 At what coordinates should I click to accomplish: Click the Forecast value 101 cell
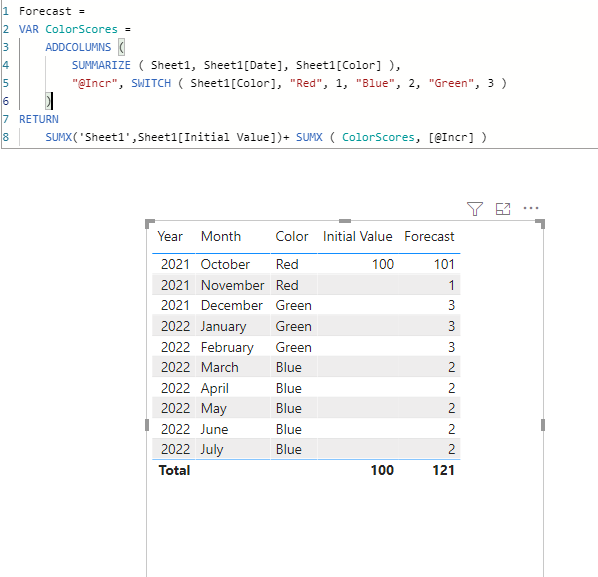(444, 264)
